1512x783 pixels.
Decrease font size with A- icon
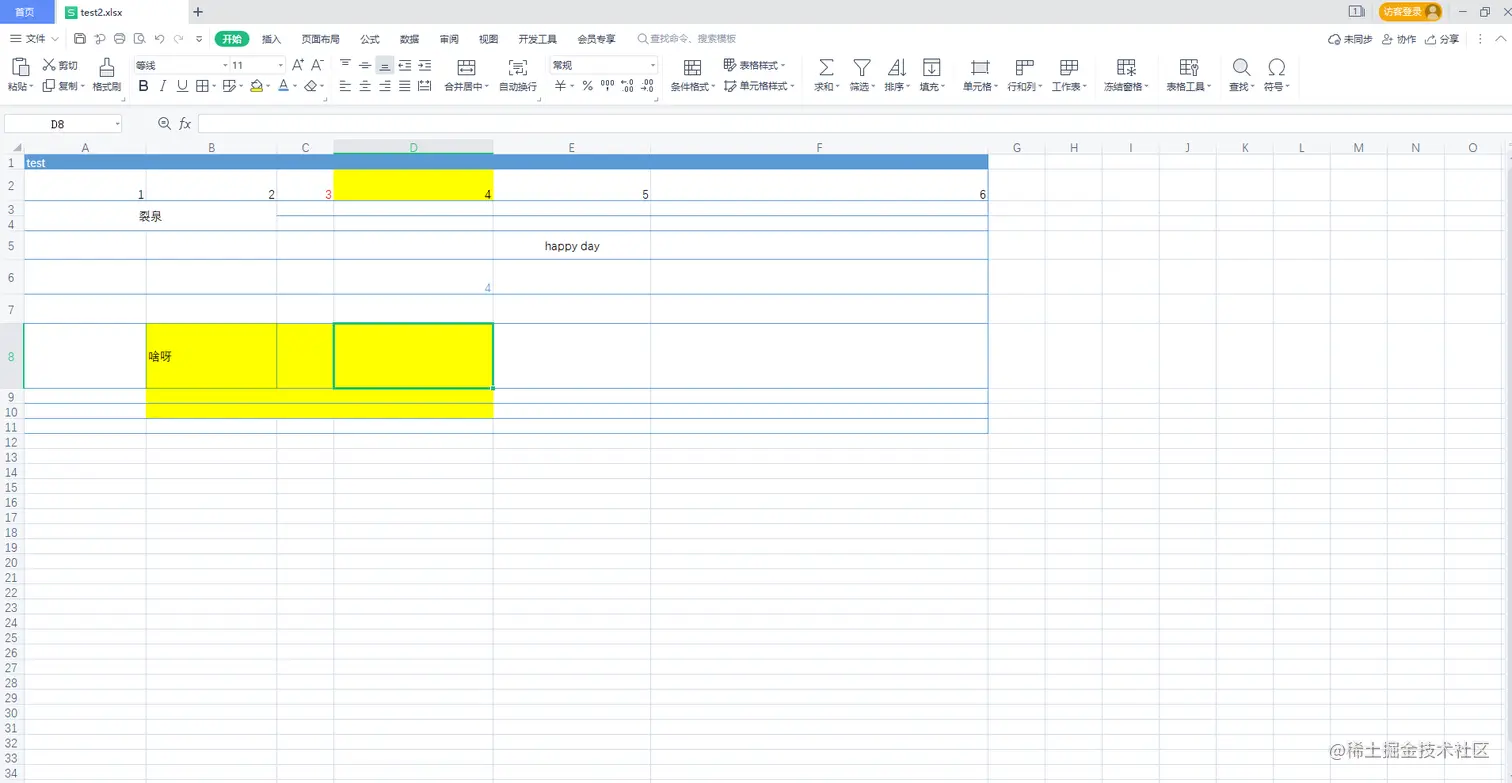317,65
